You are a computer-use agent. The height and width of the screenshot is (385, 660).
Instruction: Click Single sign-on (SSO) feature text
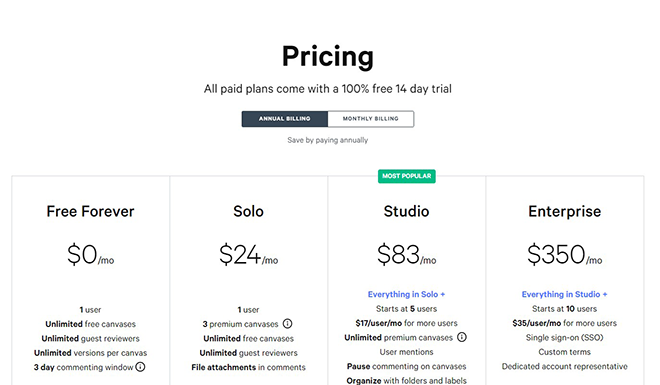pyautogui.click(x=564, y=337)
